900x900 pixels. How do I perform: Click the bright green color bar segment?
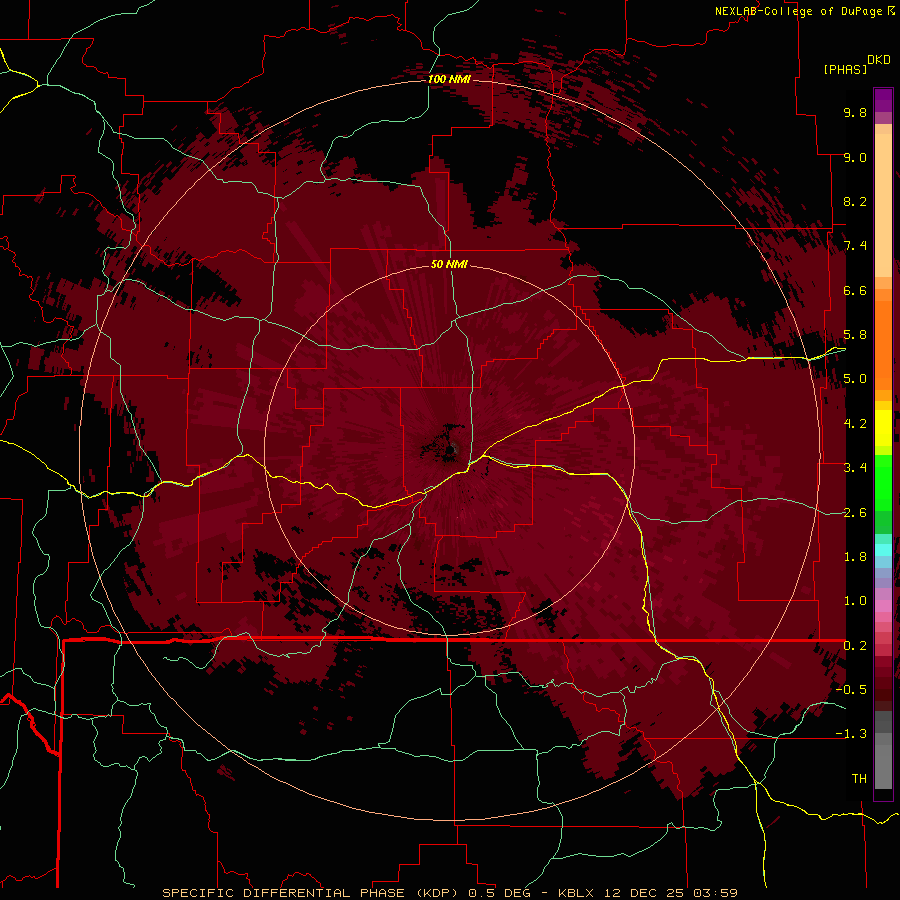(883, 483)
